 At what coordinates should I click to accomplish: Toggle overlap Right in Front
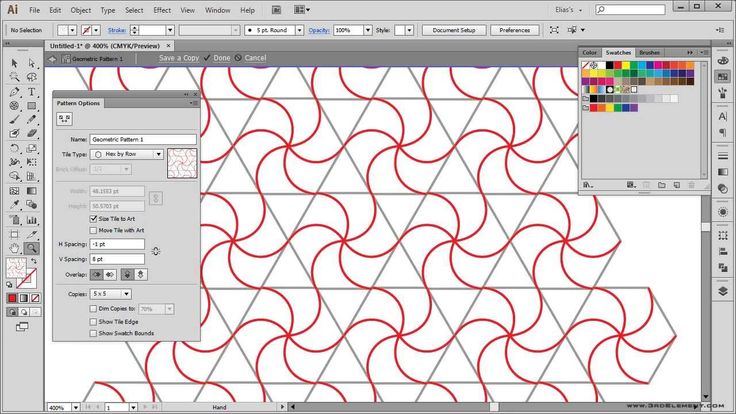(x=110, y=275)
